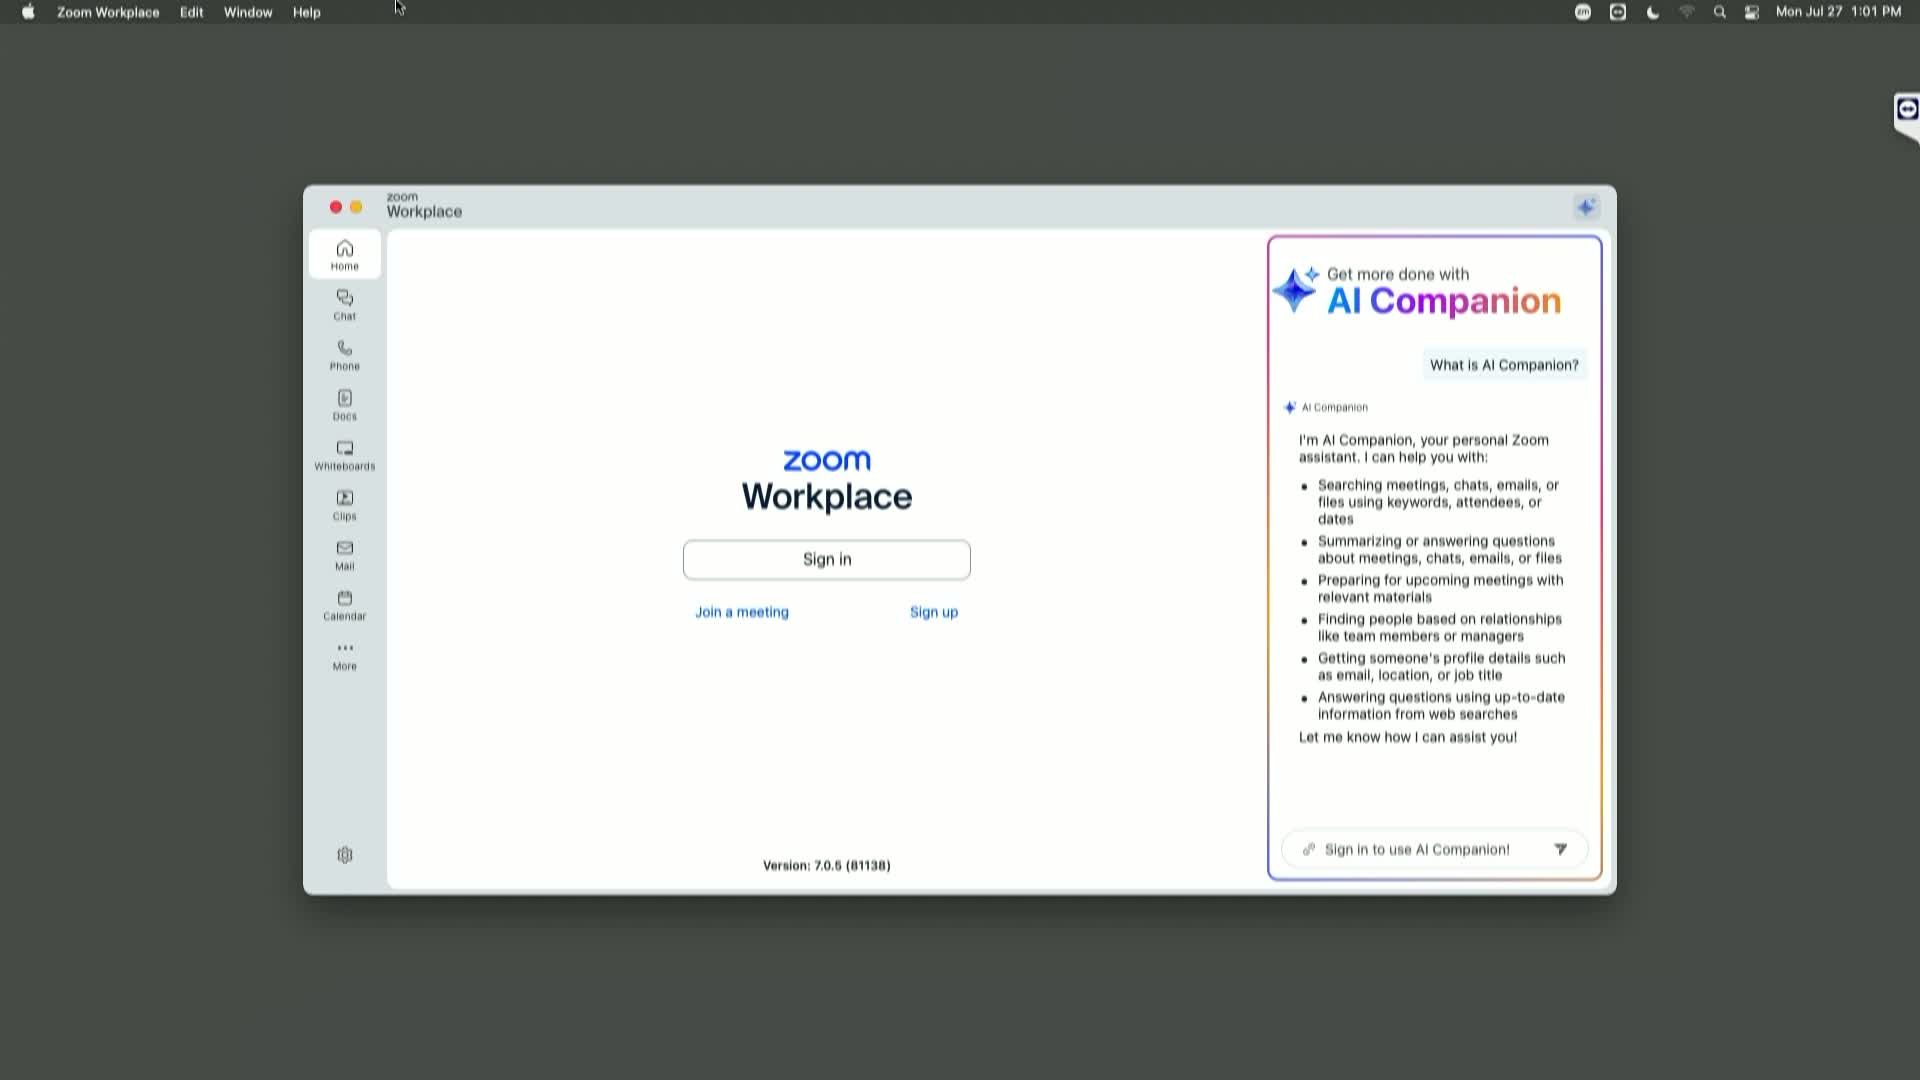Click the Apple menu logo

tap(28, 12)
